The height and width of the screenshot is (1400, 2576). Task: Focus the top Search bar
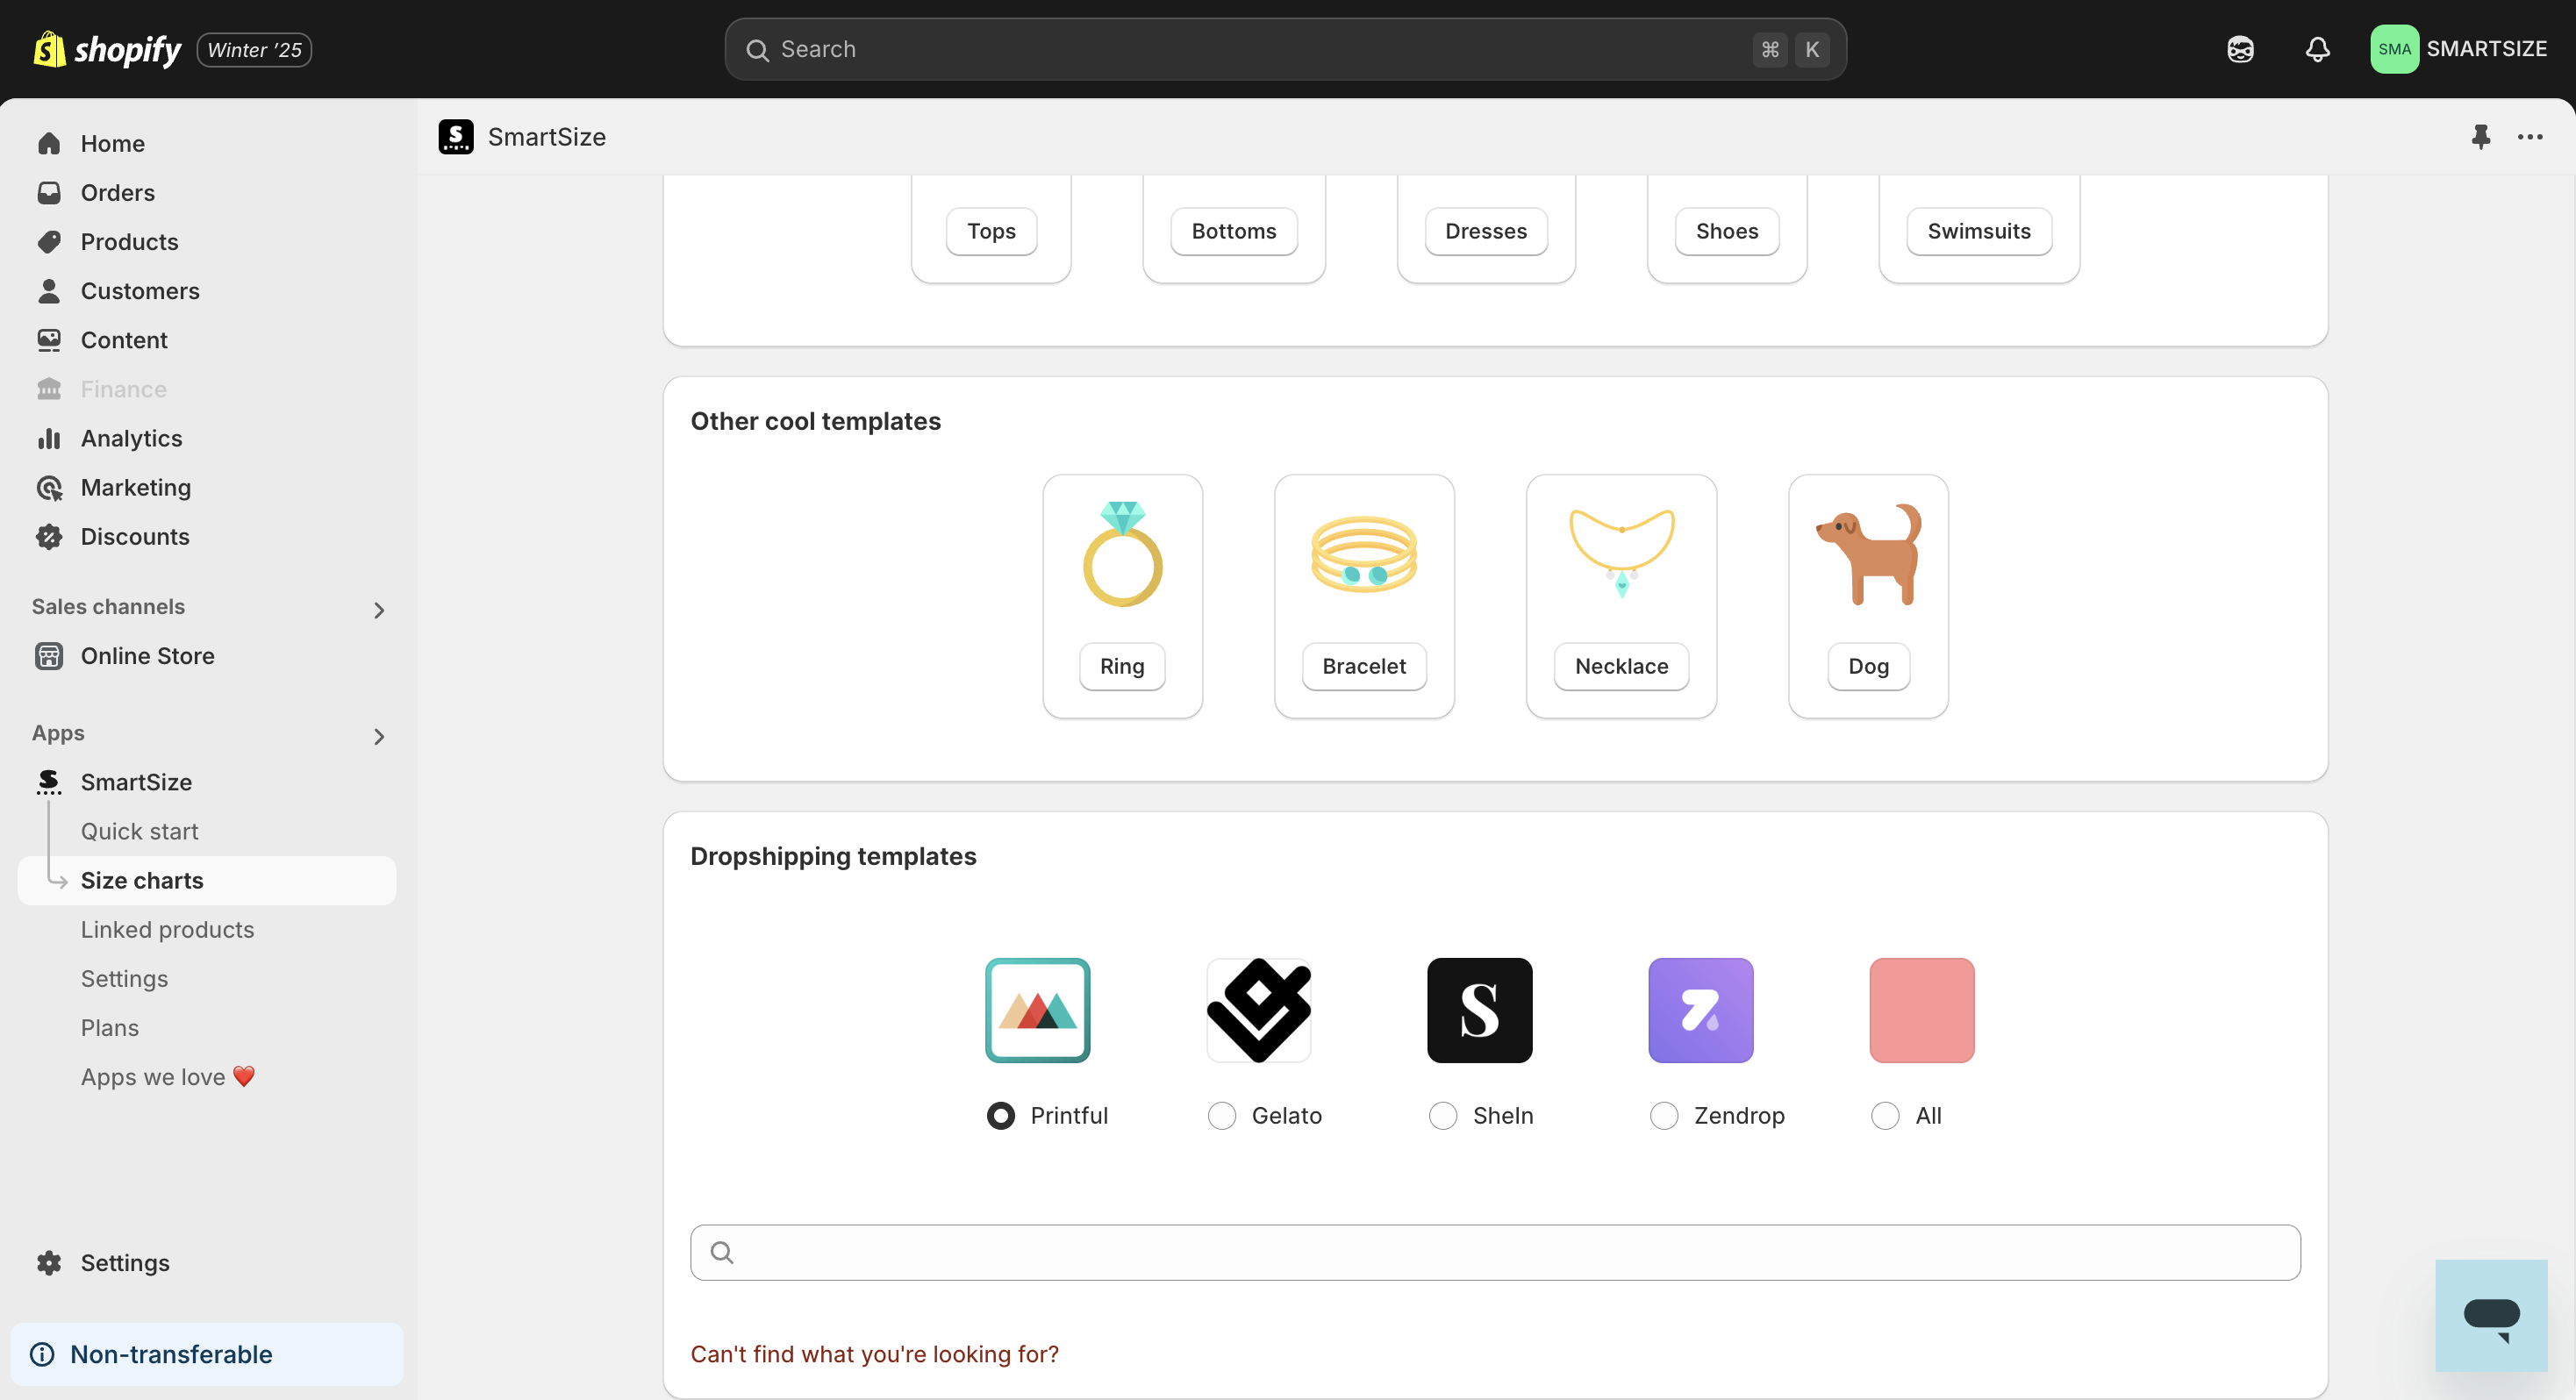(x=1285, y=49)
